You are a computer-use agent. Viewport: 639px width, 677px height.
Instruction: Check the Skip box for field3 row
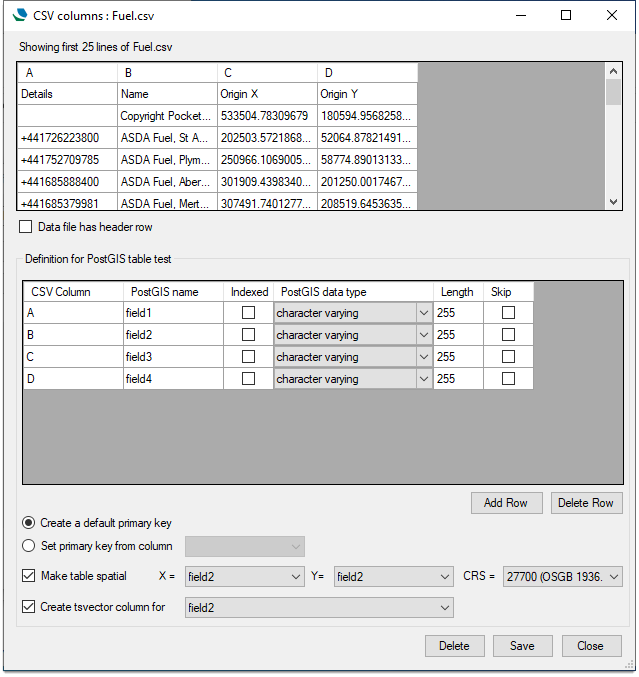508,357
